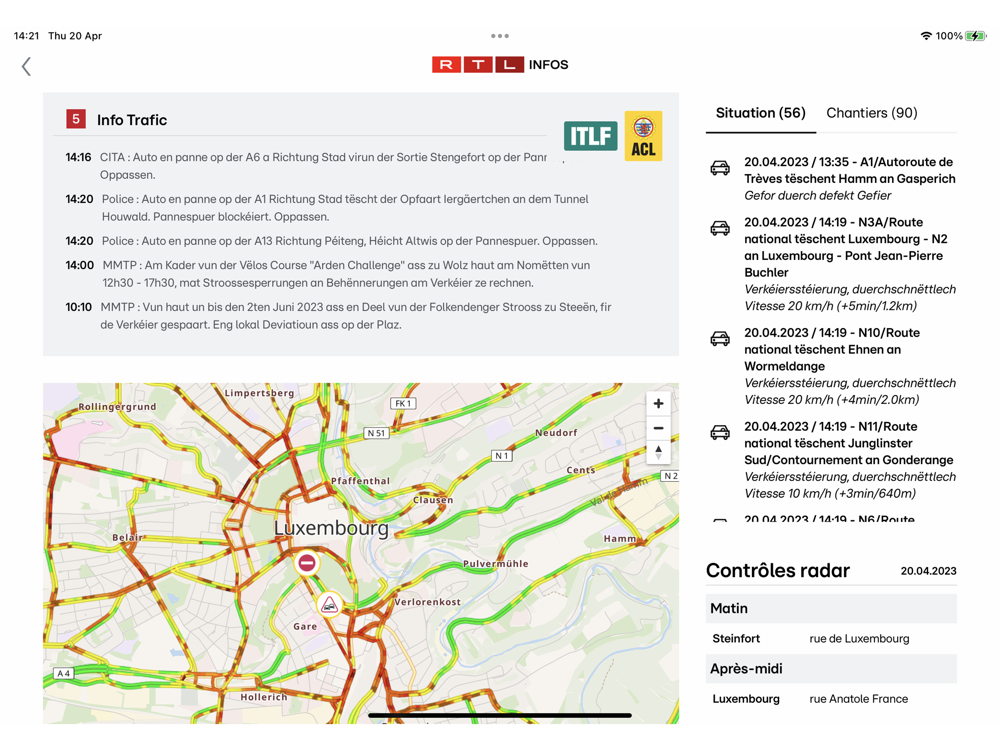The height and width of the screenshot is (750, 1000).
Task: Tap the Wi-Fi status icon
Action: coord(926,36)
